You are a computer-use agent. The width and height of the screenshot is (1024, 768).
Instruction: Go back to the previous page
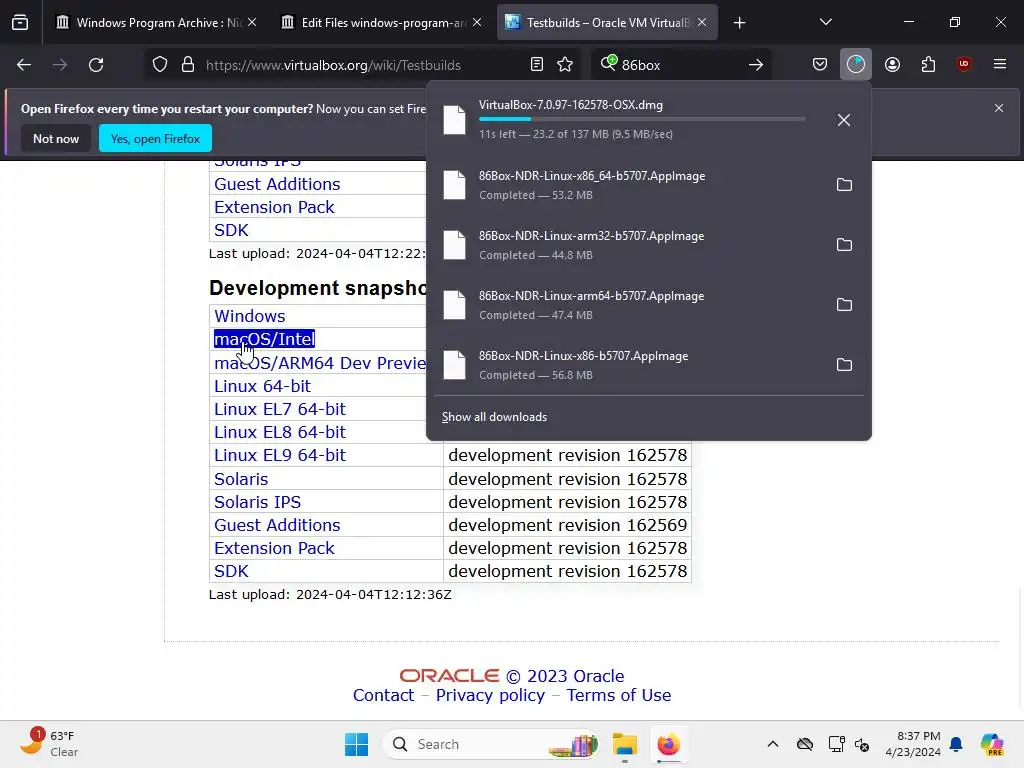pos(24,65)
